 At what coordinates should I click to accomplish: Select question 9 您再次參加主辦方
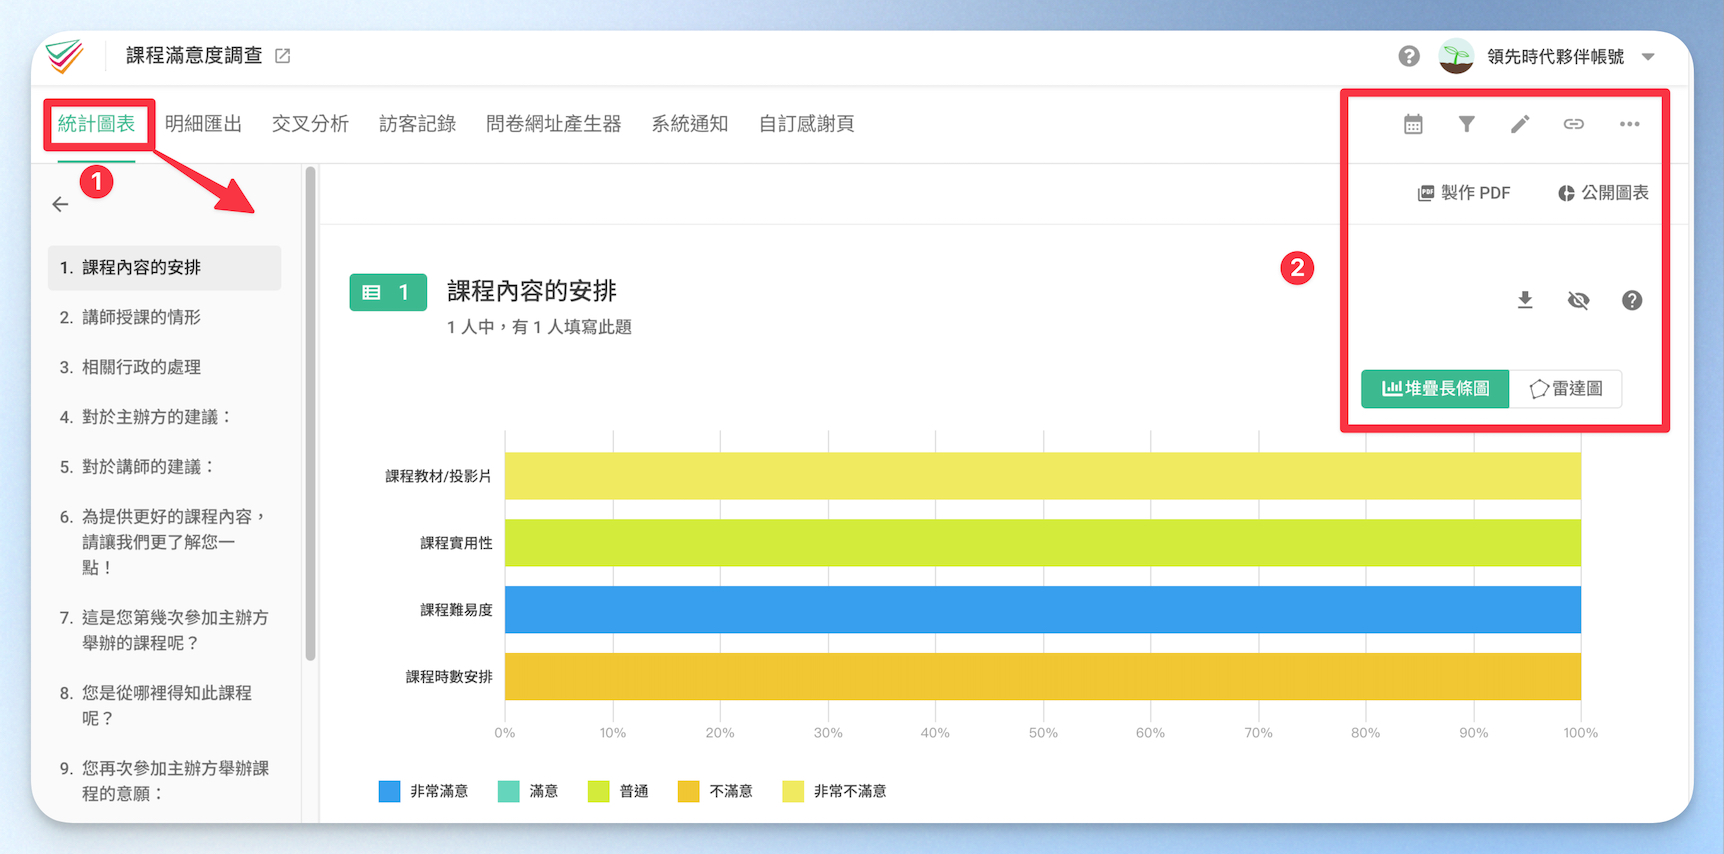(164, 781)
